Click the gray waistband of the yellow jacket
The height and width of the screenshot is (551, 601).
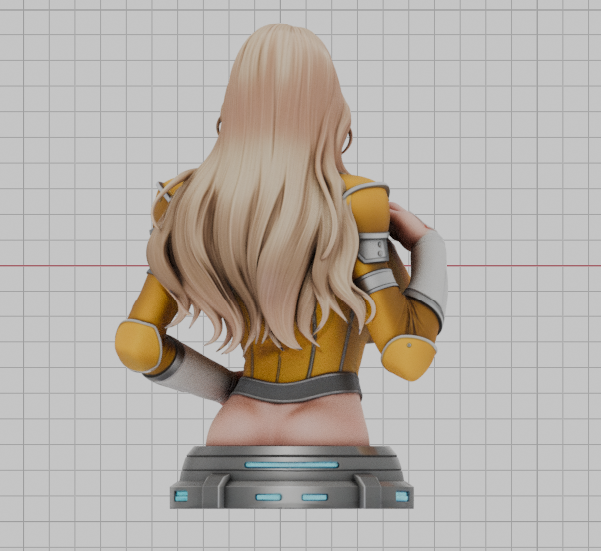point(296,389)
